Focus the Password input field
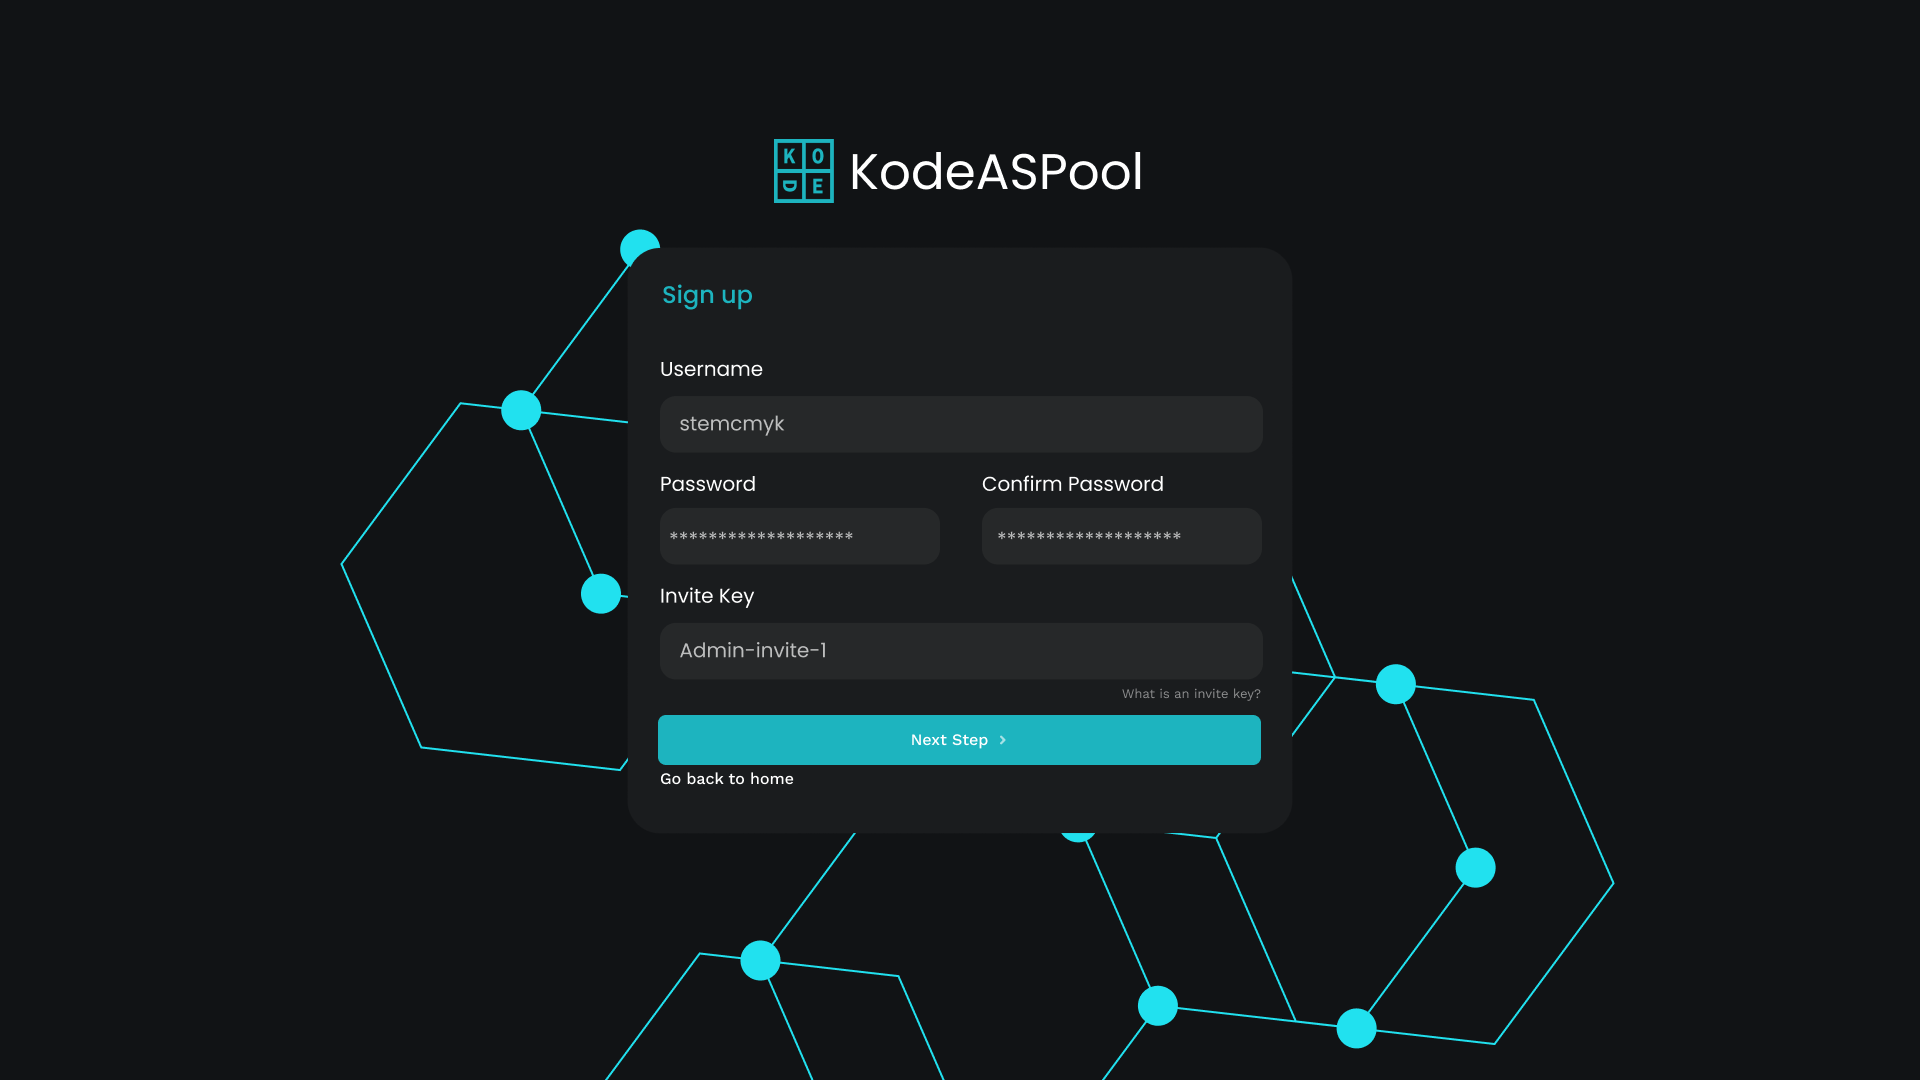The image size is (1920, 1080). (x=799, y=536)
